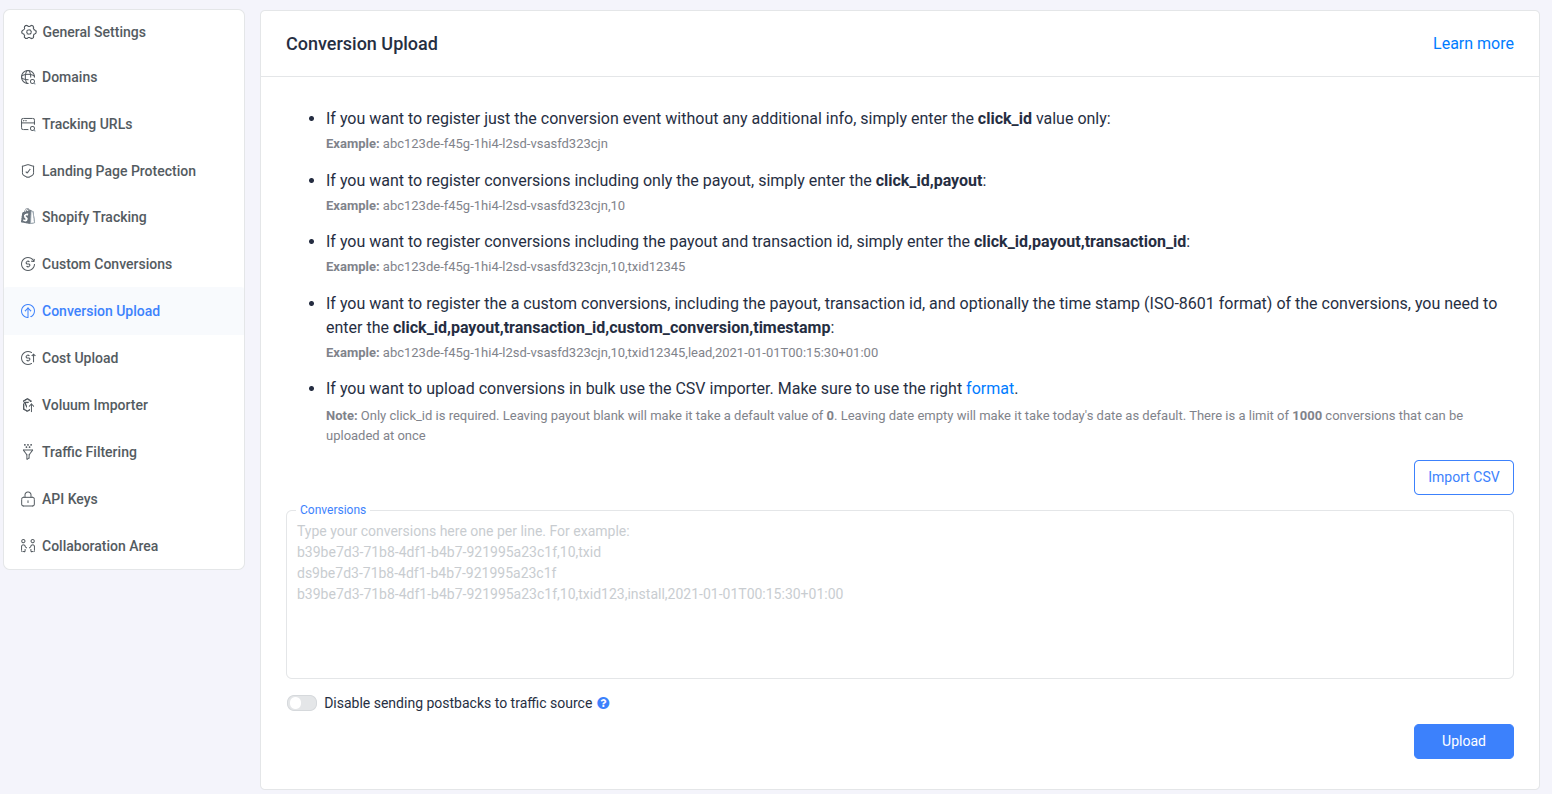Click the Tracking URLs icon
Image resolution: width=1552 pixels, height=794 pixels.
click(x=28, y=124)
